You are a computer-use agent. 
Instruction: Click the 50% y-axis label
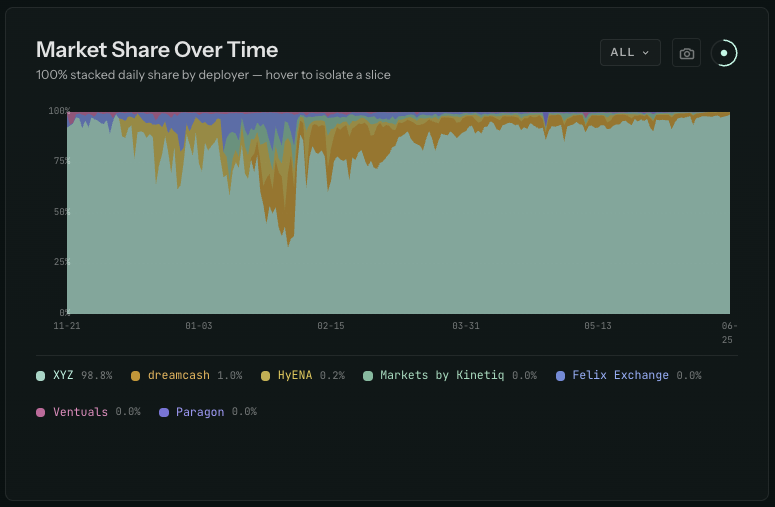[x=62, y=212]
